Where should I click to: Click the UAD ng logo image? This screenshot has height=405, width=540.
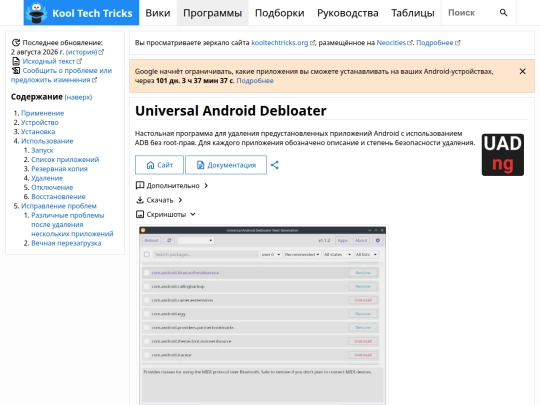(503, 155)
